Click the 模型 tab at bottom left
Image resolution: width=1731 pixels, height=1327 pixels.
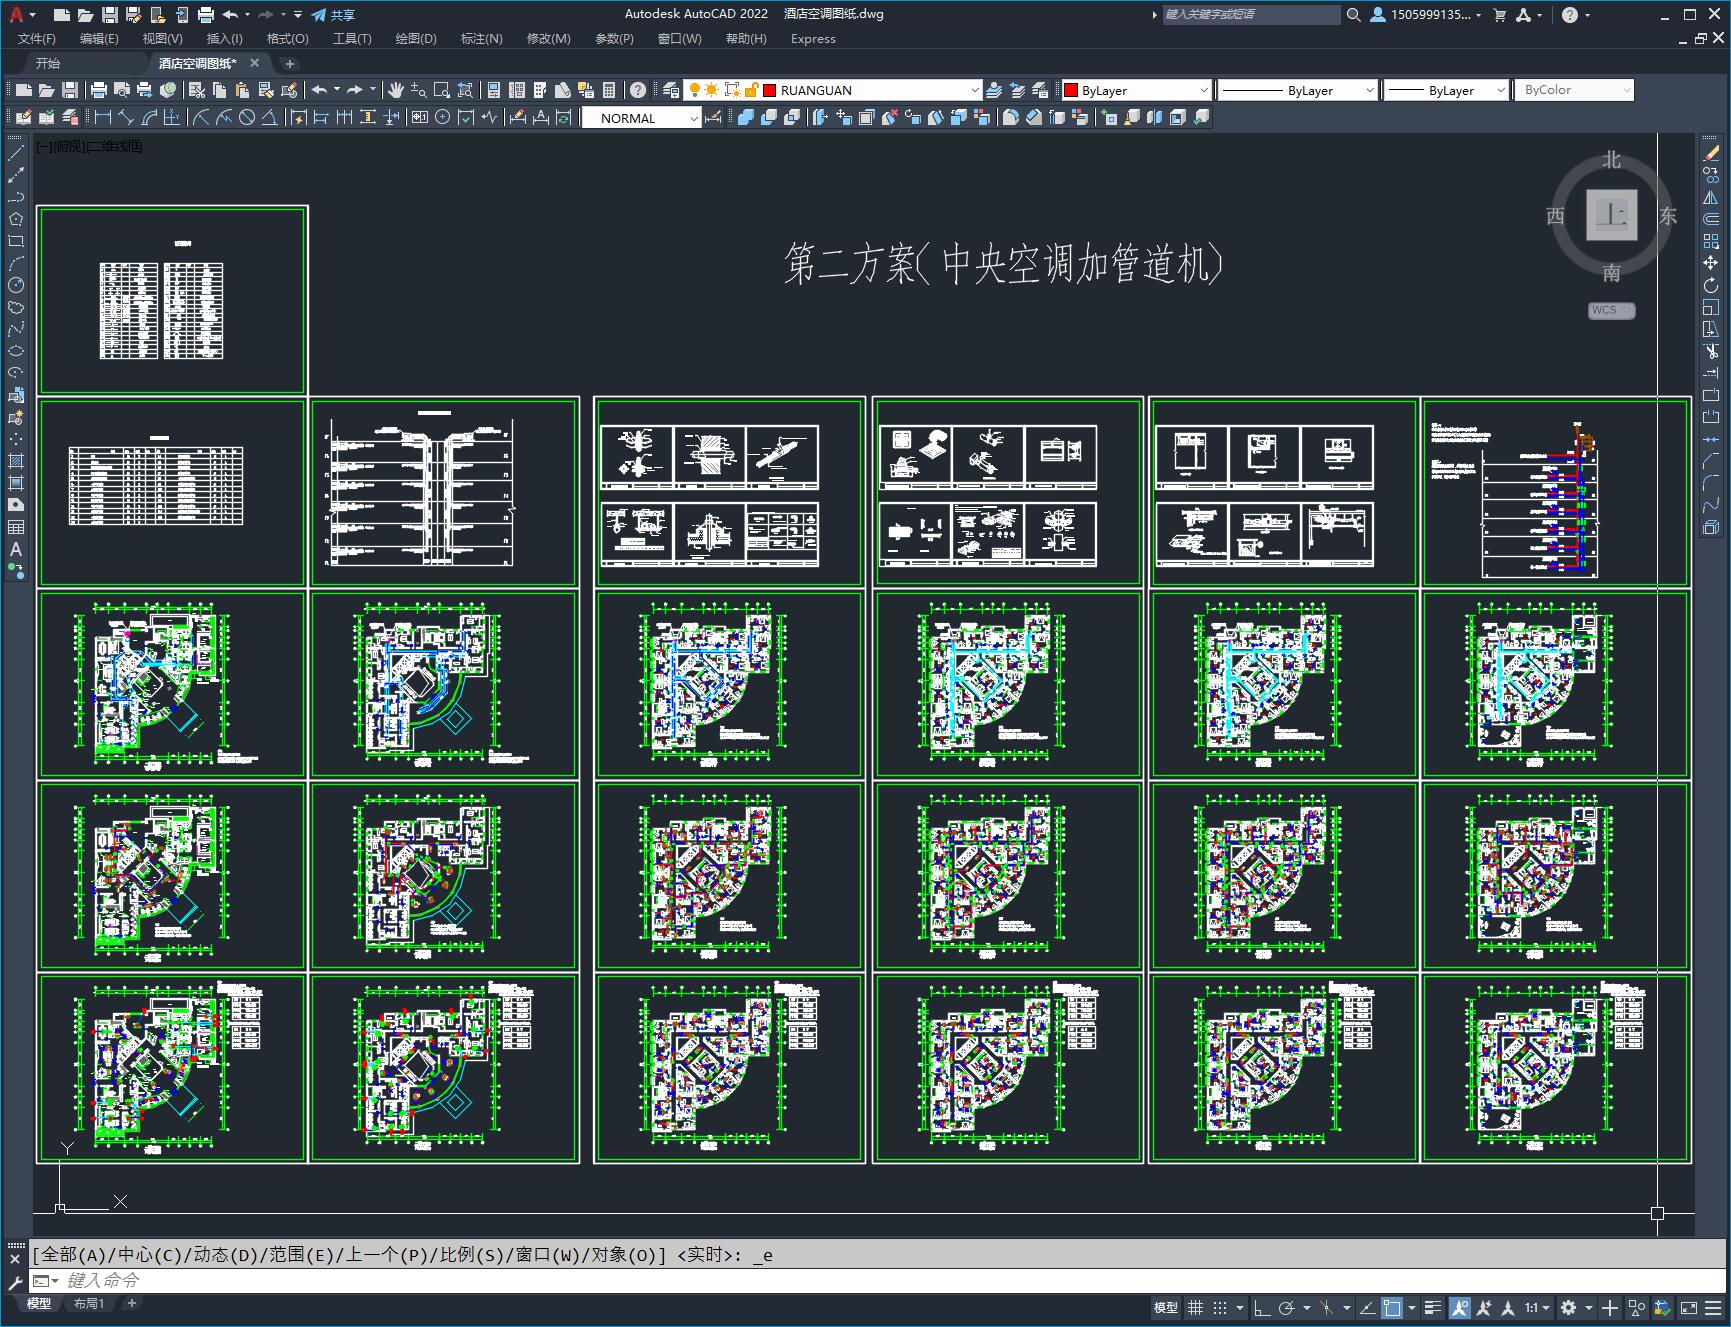click(x=39, y=1303)
